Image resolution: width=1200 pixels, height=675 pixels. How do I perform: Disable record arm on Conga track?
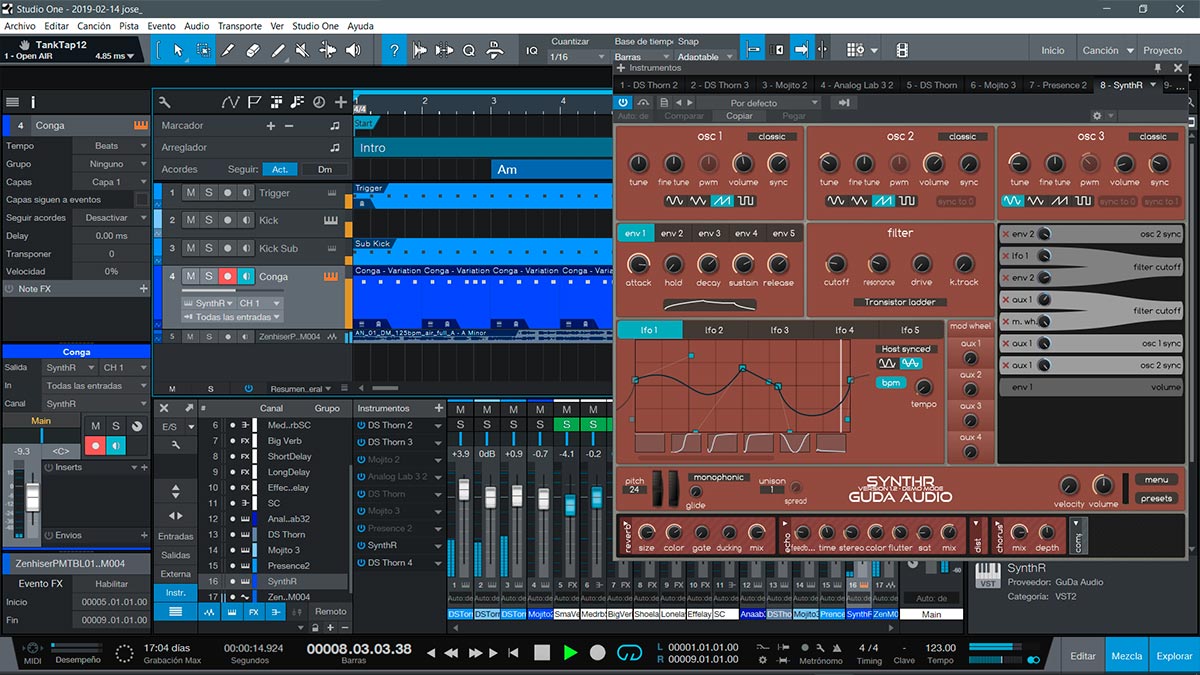point(228,276)
